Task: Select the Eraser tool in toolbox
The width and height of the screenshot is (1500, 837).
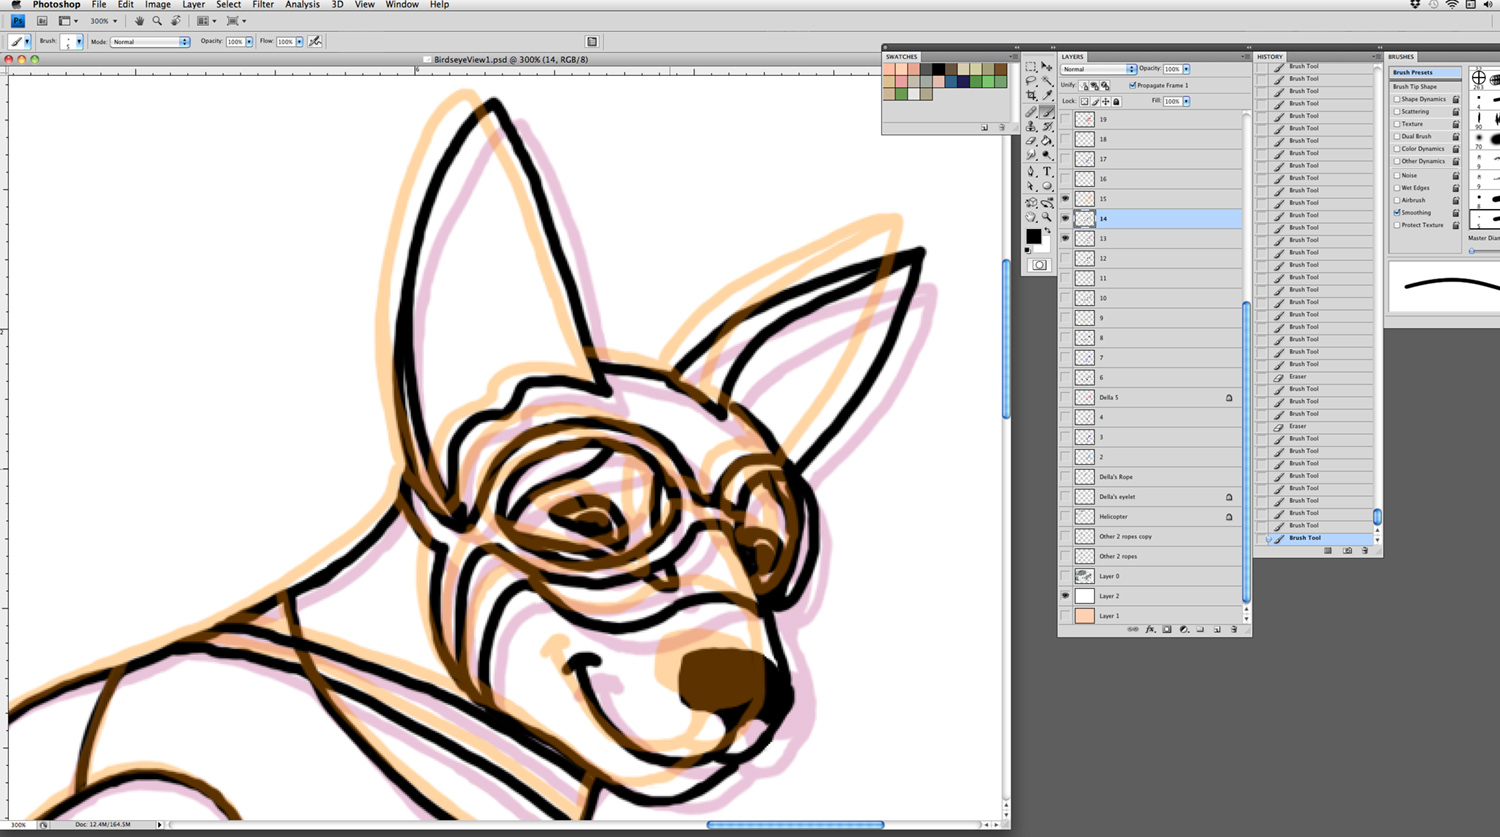Action: pyautogui.click(x=1030, y=141)
